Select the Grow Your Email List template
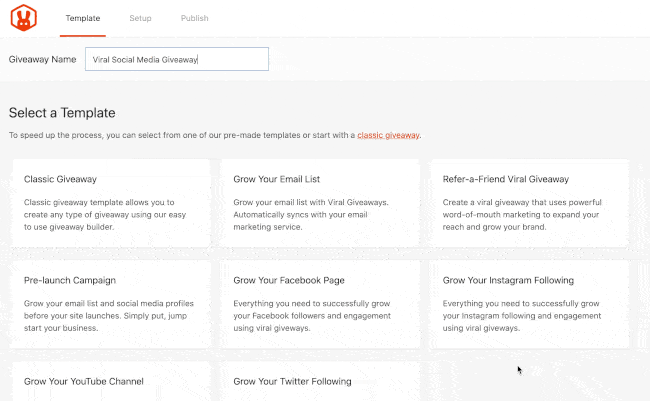This screenshot has height=401, width=650. coord(320,203)
